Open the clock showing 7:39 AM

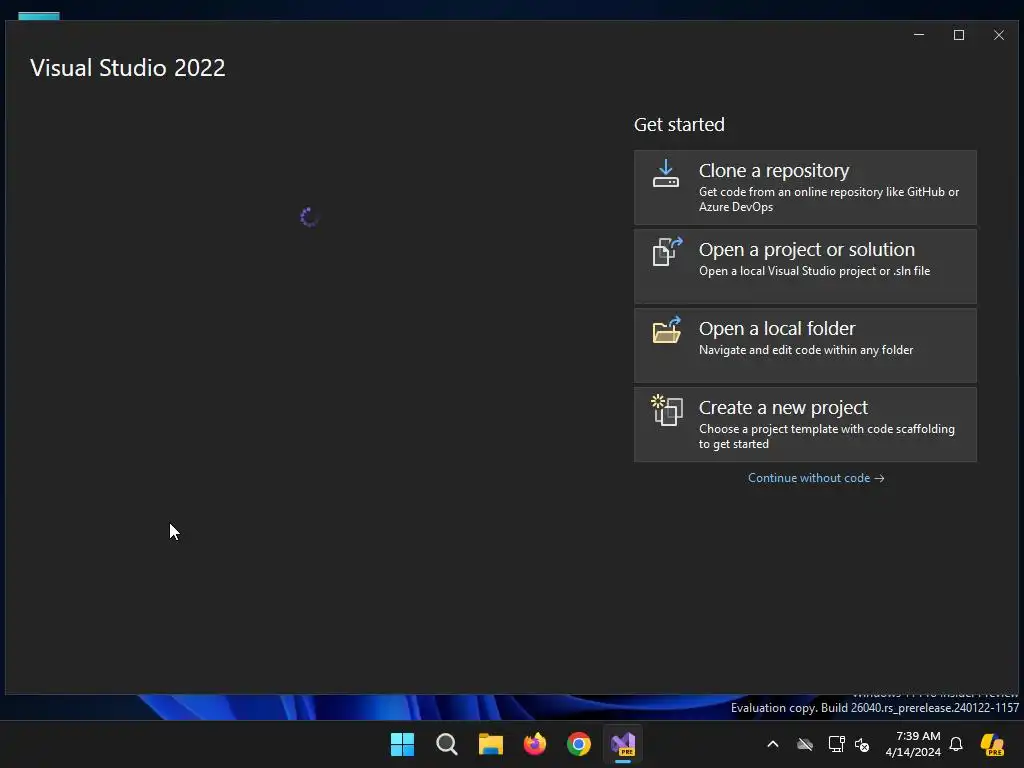click(x=913, y=744)
